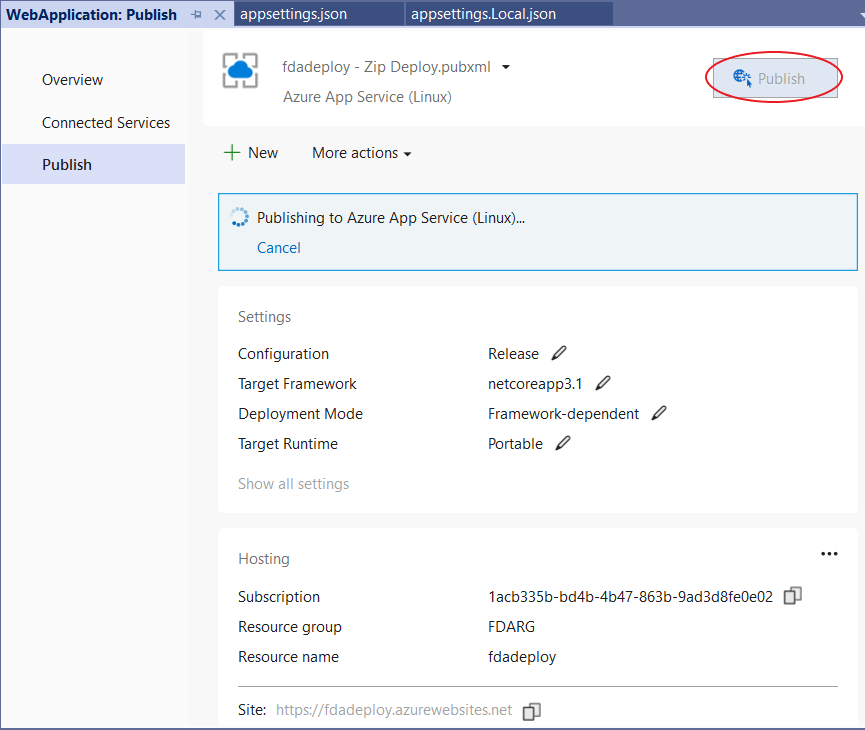Click the Release configuration value
This screenshot has height=730, width=865.
[x=513, y=354]
